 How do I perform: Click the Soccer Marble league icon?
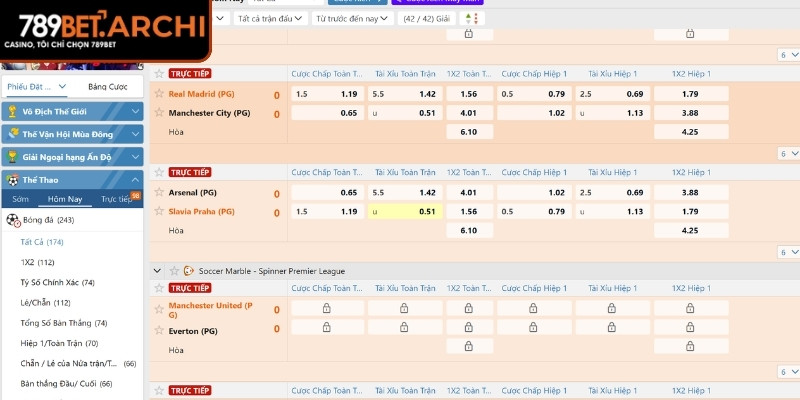click(188, 270)
